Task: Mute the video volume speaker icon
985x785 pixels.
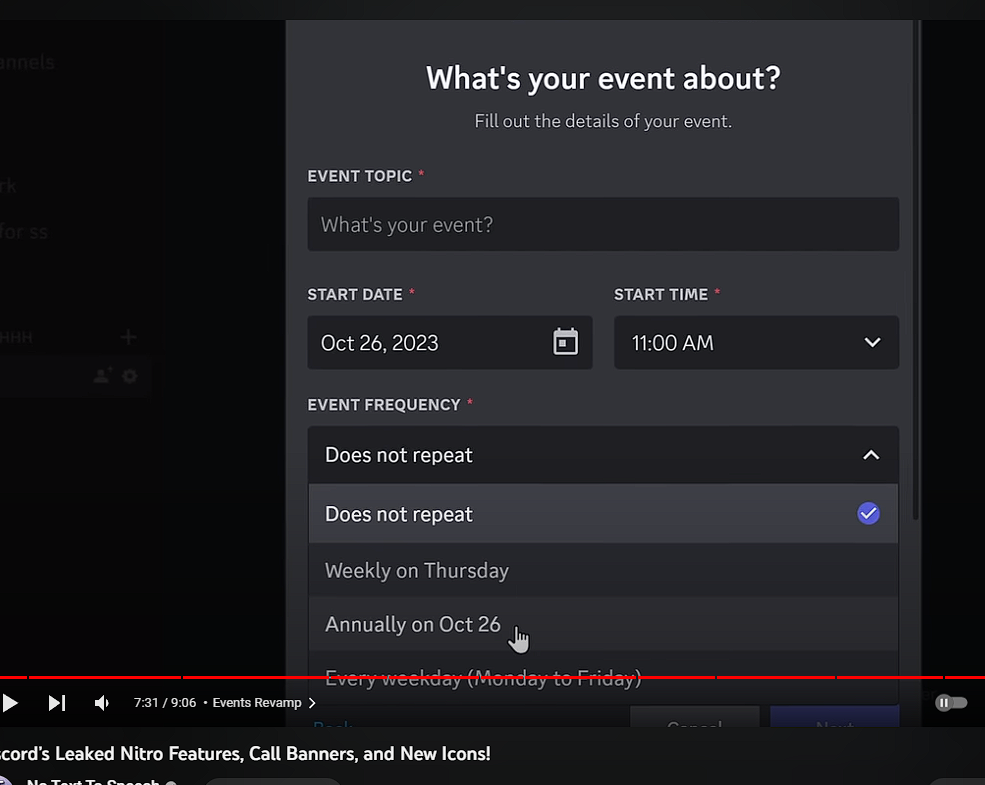Action: pyautogui.click(x=102, y=703)
